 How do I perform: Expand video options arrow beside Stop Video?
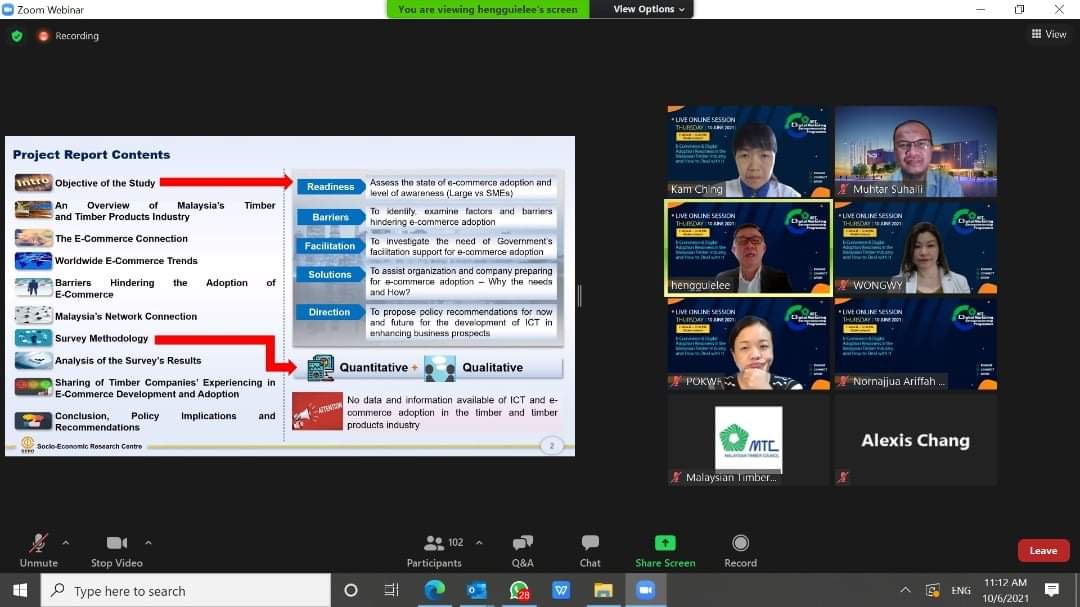148,543
